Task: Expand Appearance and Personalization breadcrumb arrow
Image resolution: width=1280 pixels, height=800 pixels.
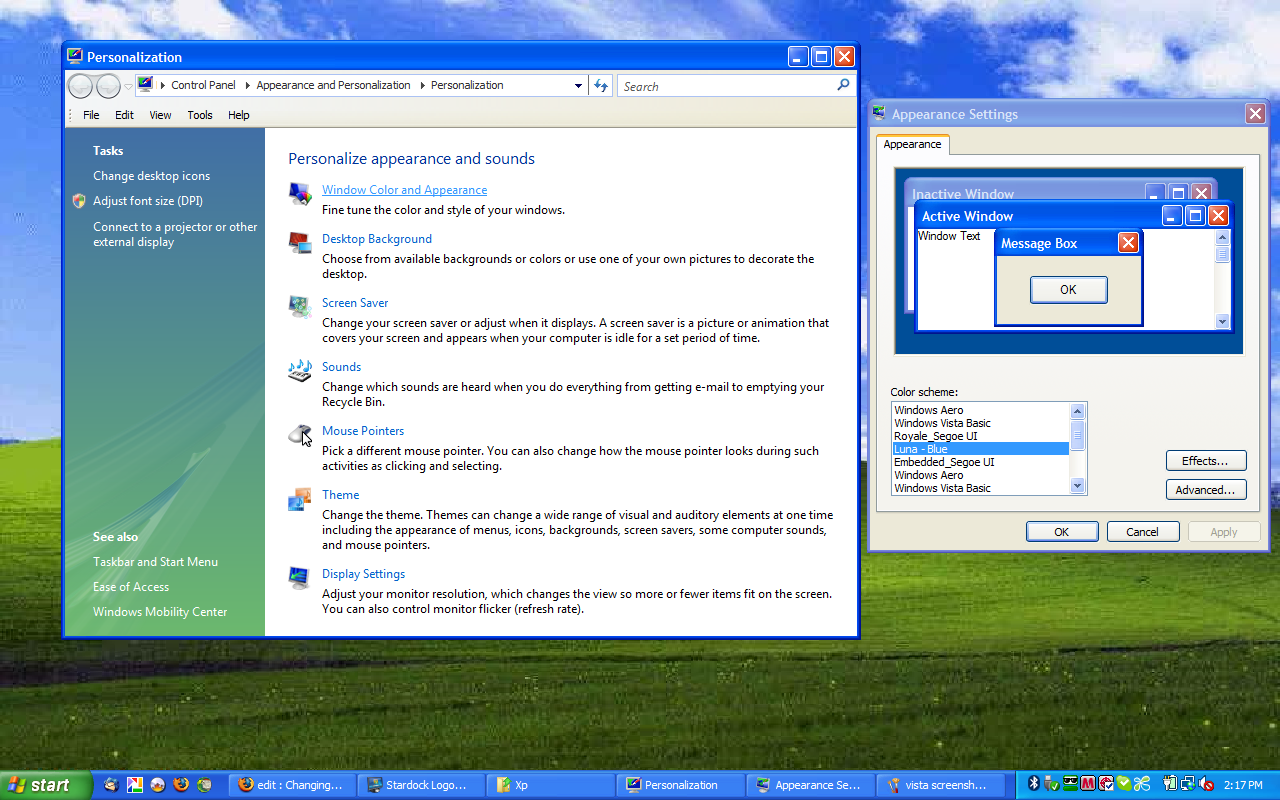Action: pyautogui.click(x=421, y=86)
